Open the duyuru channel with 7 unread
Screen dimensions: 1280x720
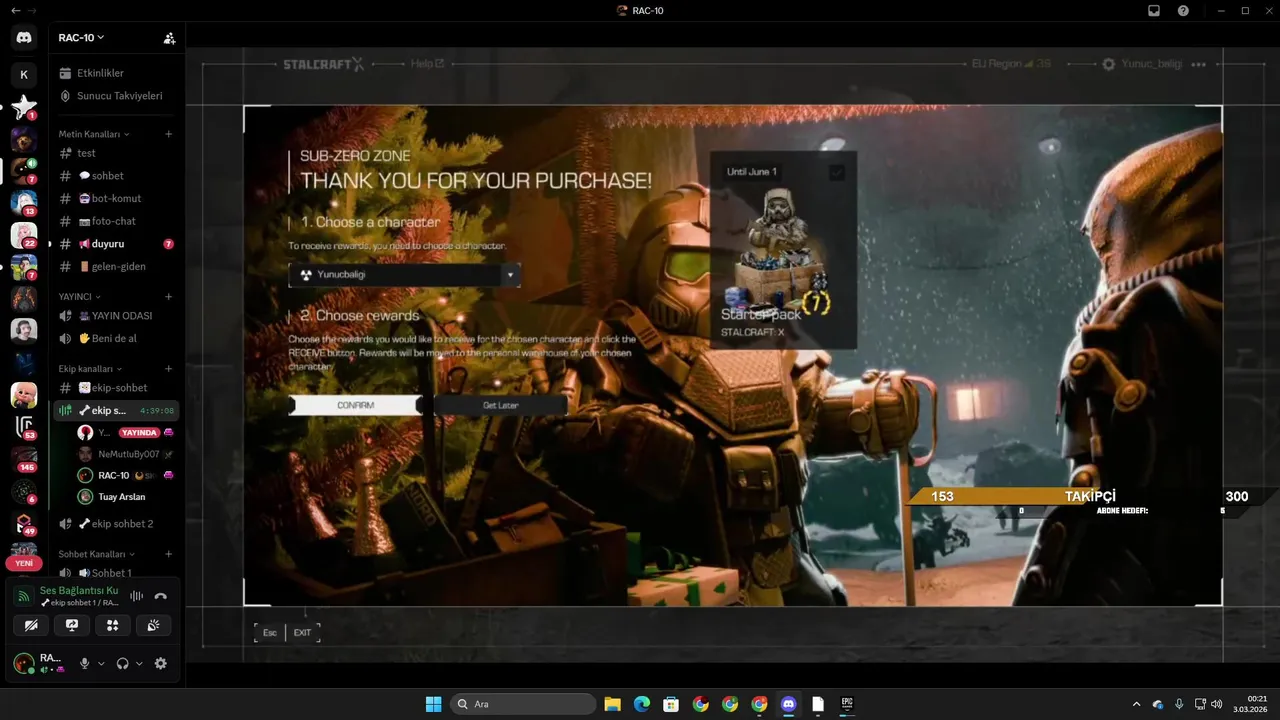[117, 244]
